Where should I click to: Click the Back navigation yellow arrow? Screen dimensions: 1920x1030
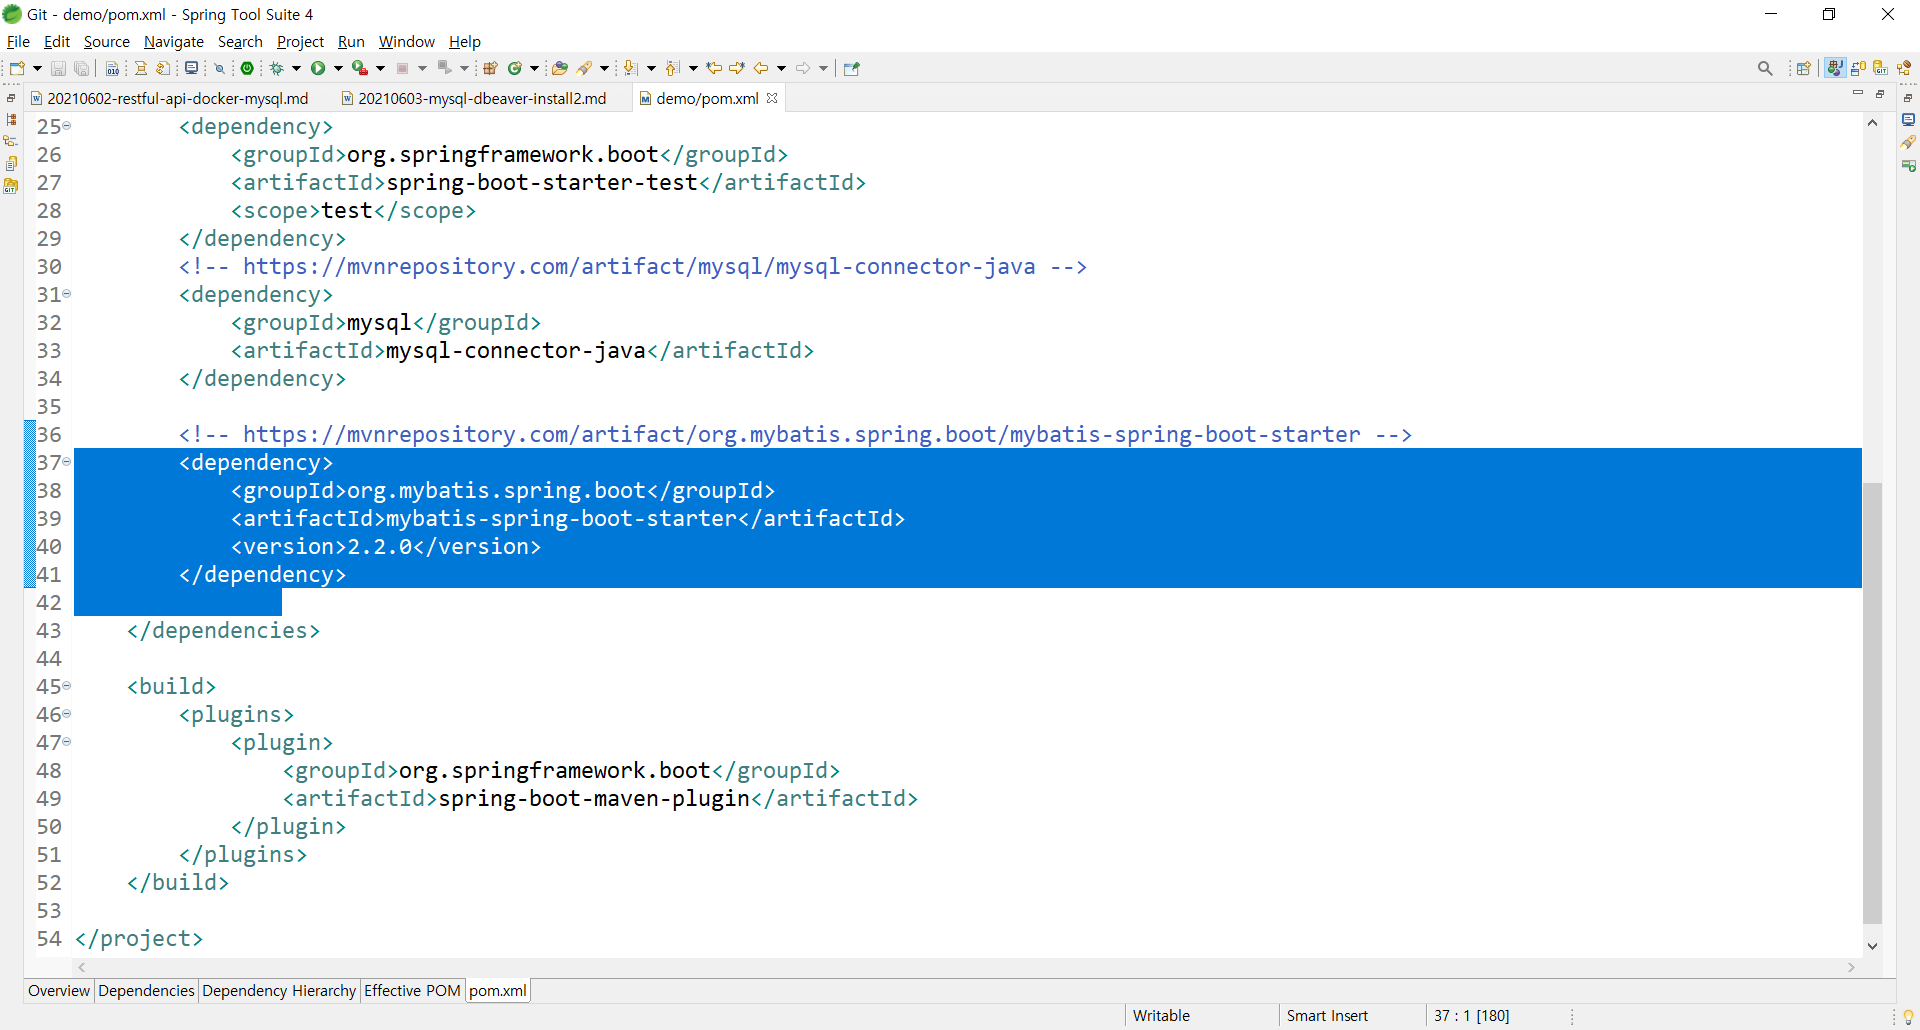(761, 68)
